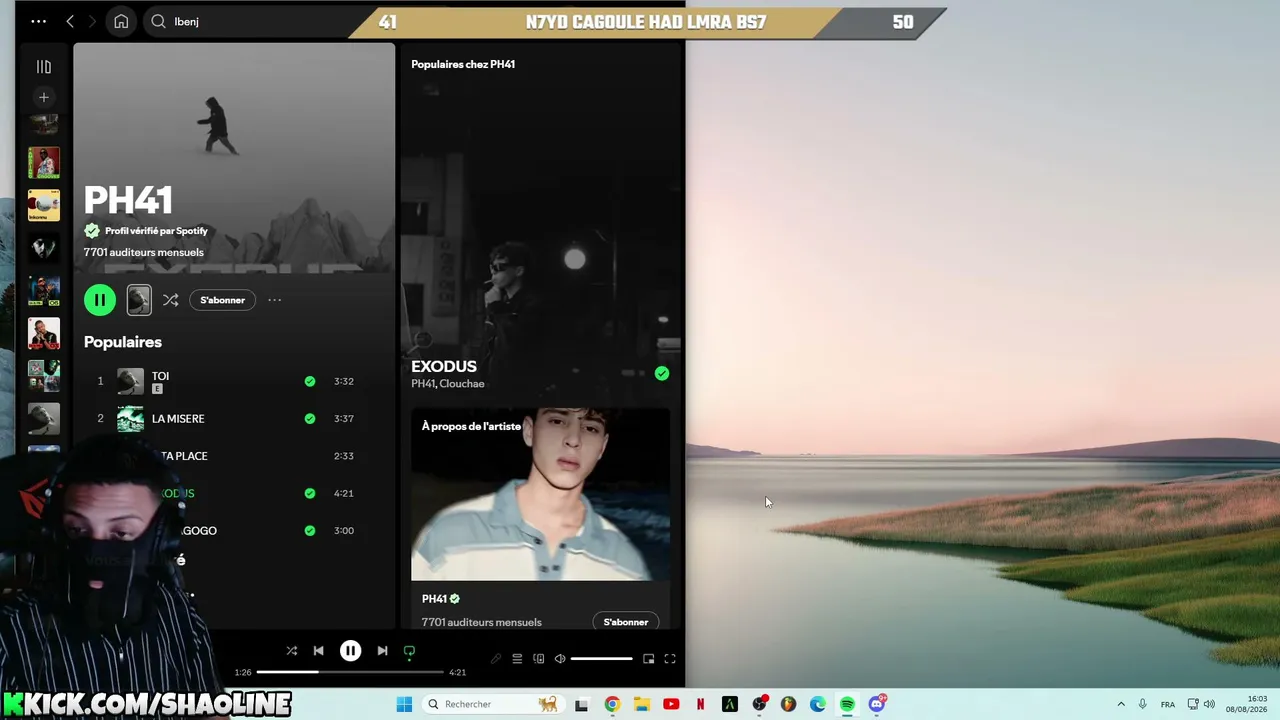Switch Spotify player to full screen
This screenshot has height=720, width=1280.
click(x=670, y=659)
